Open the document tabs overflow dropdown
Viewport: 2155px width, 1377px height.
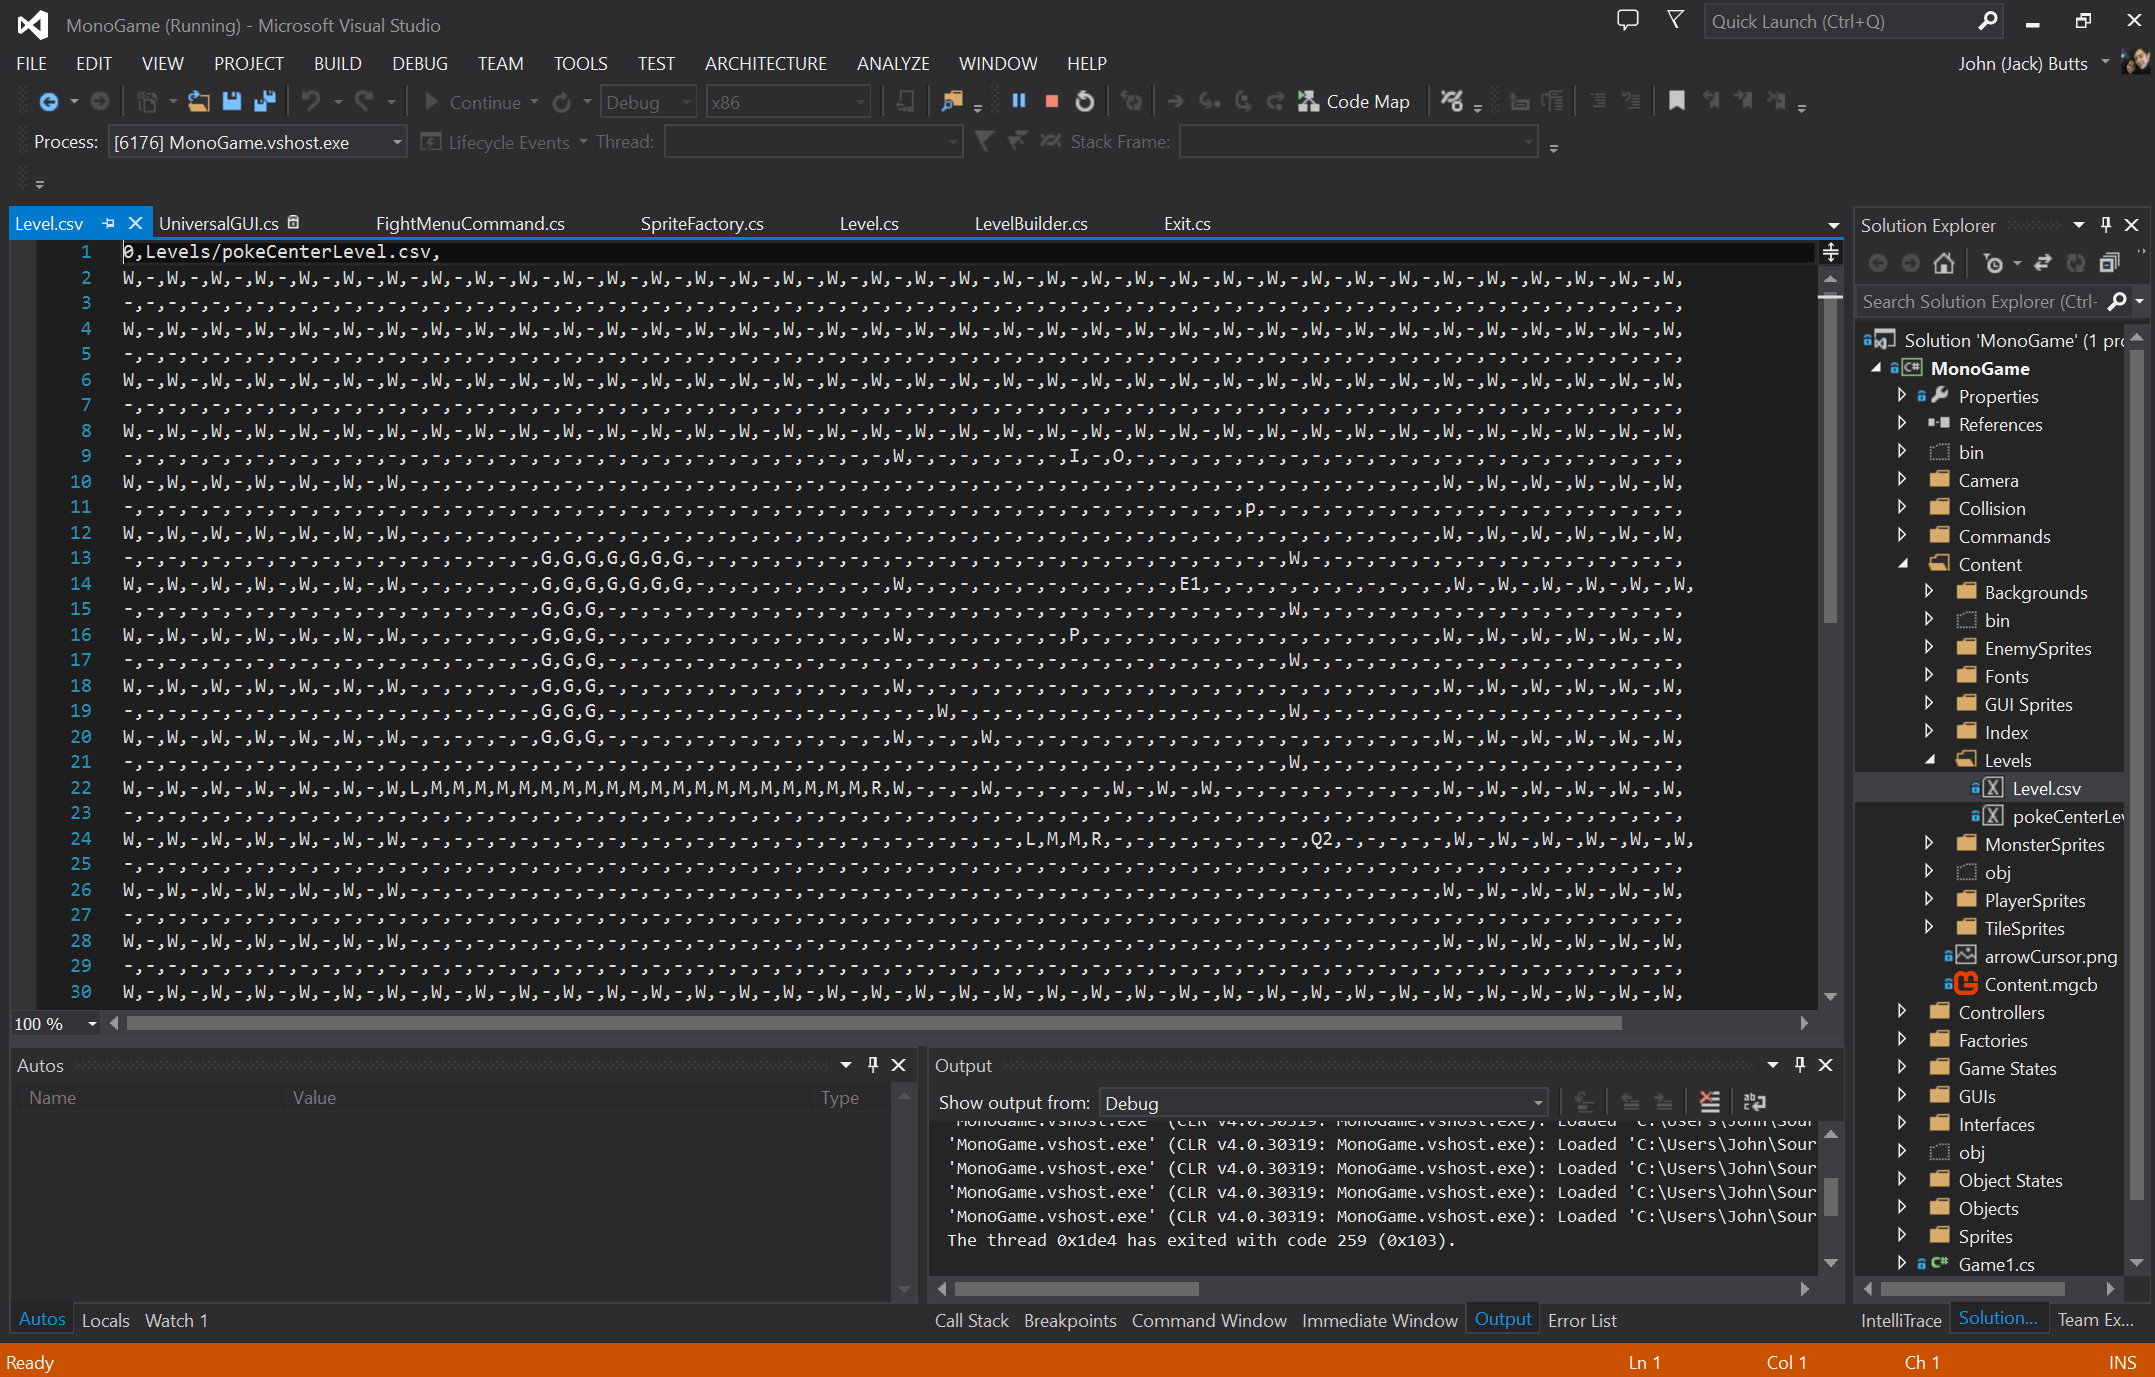coord(1833,226)
